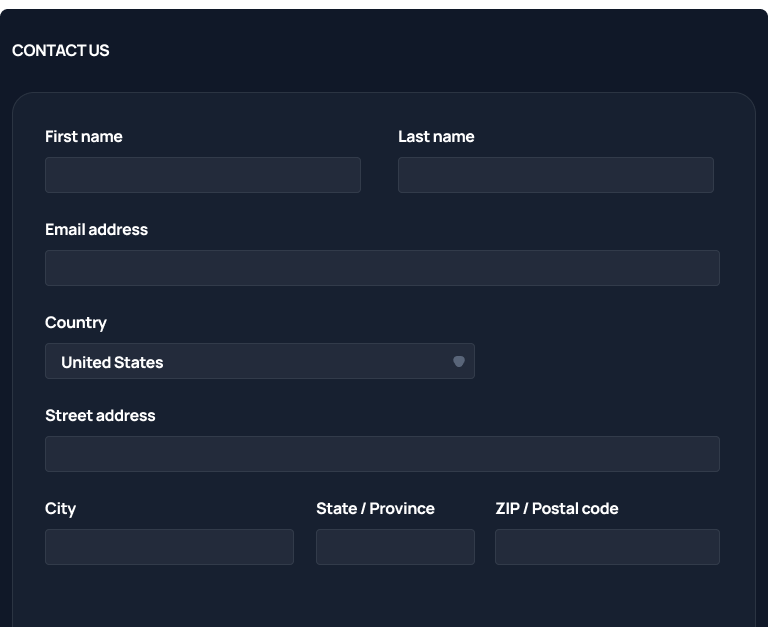Click the "First name" label
The height and width of the screenshot is (627, 768).
pos(84,136)
